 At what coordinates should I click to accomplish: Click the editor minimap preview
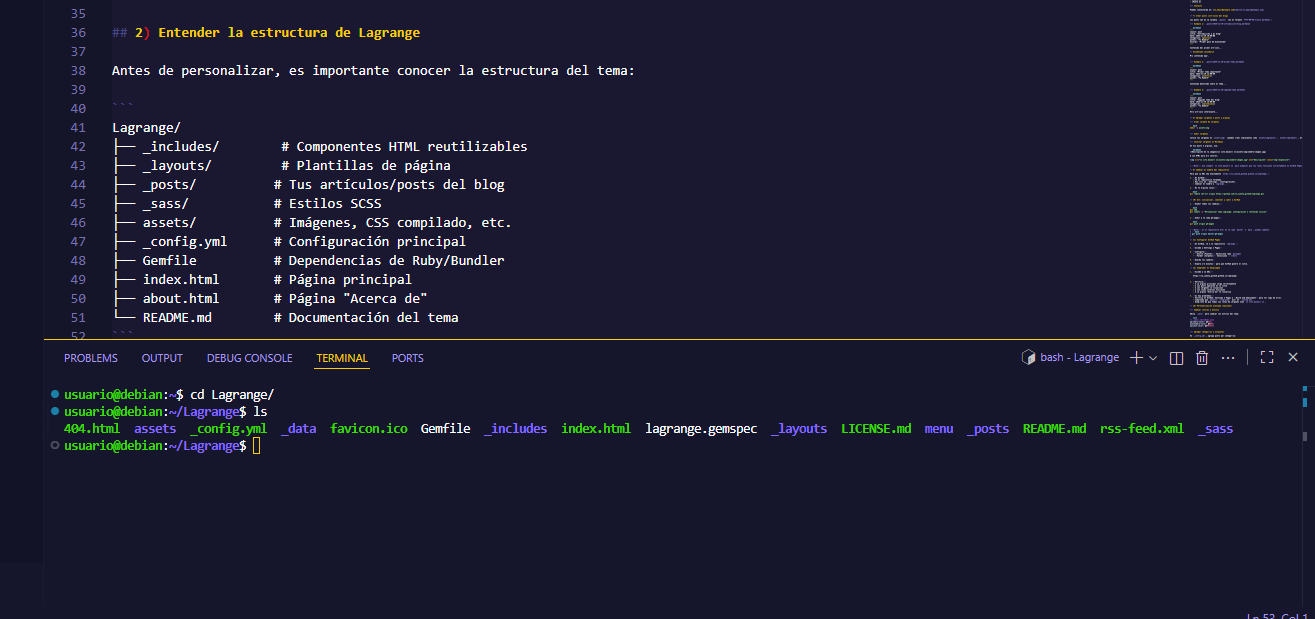(1240, 170)
